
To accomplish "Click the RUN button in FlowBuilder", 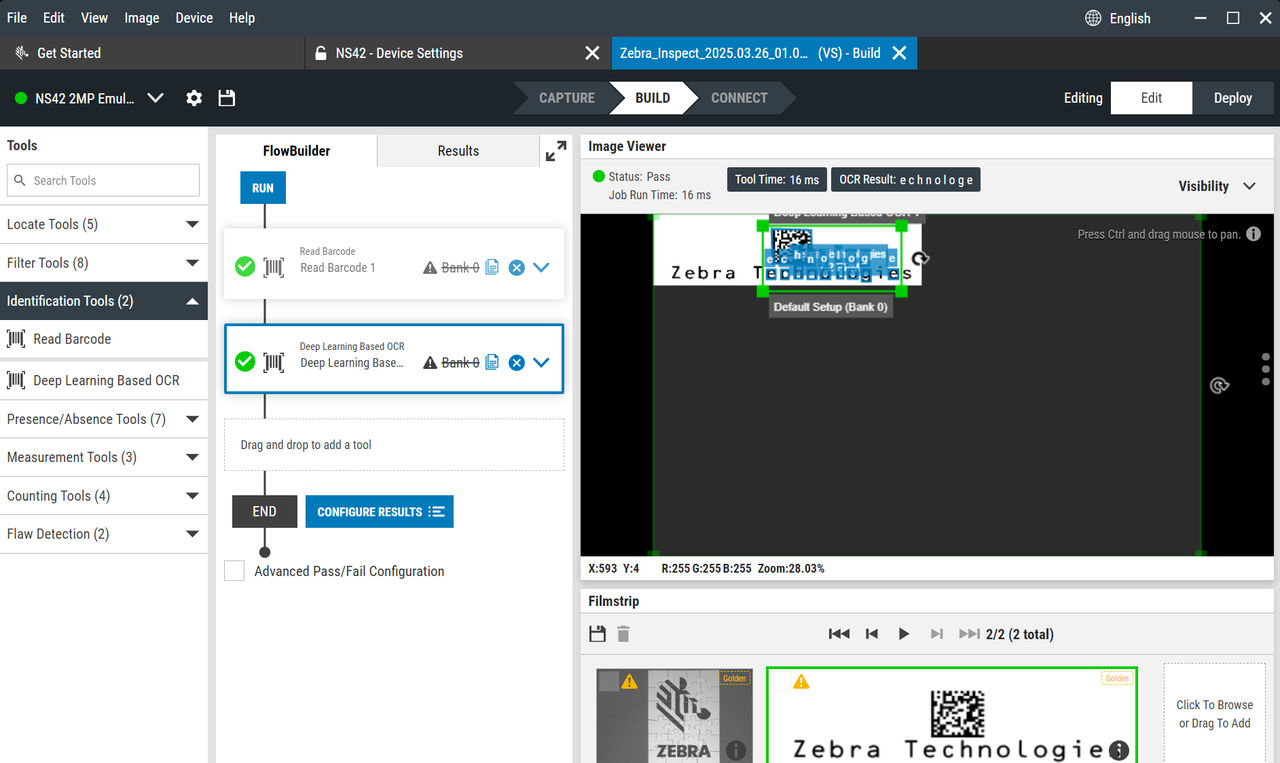I will coord(263,188).
